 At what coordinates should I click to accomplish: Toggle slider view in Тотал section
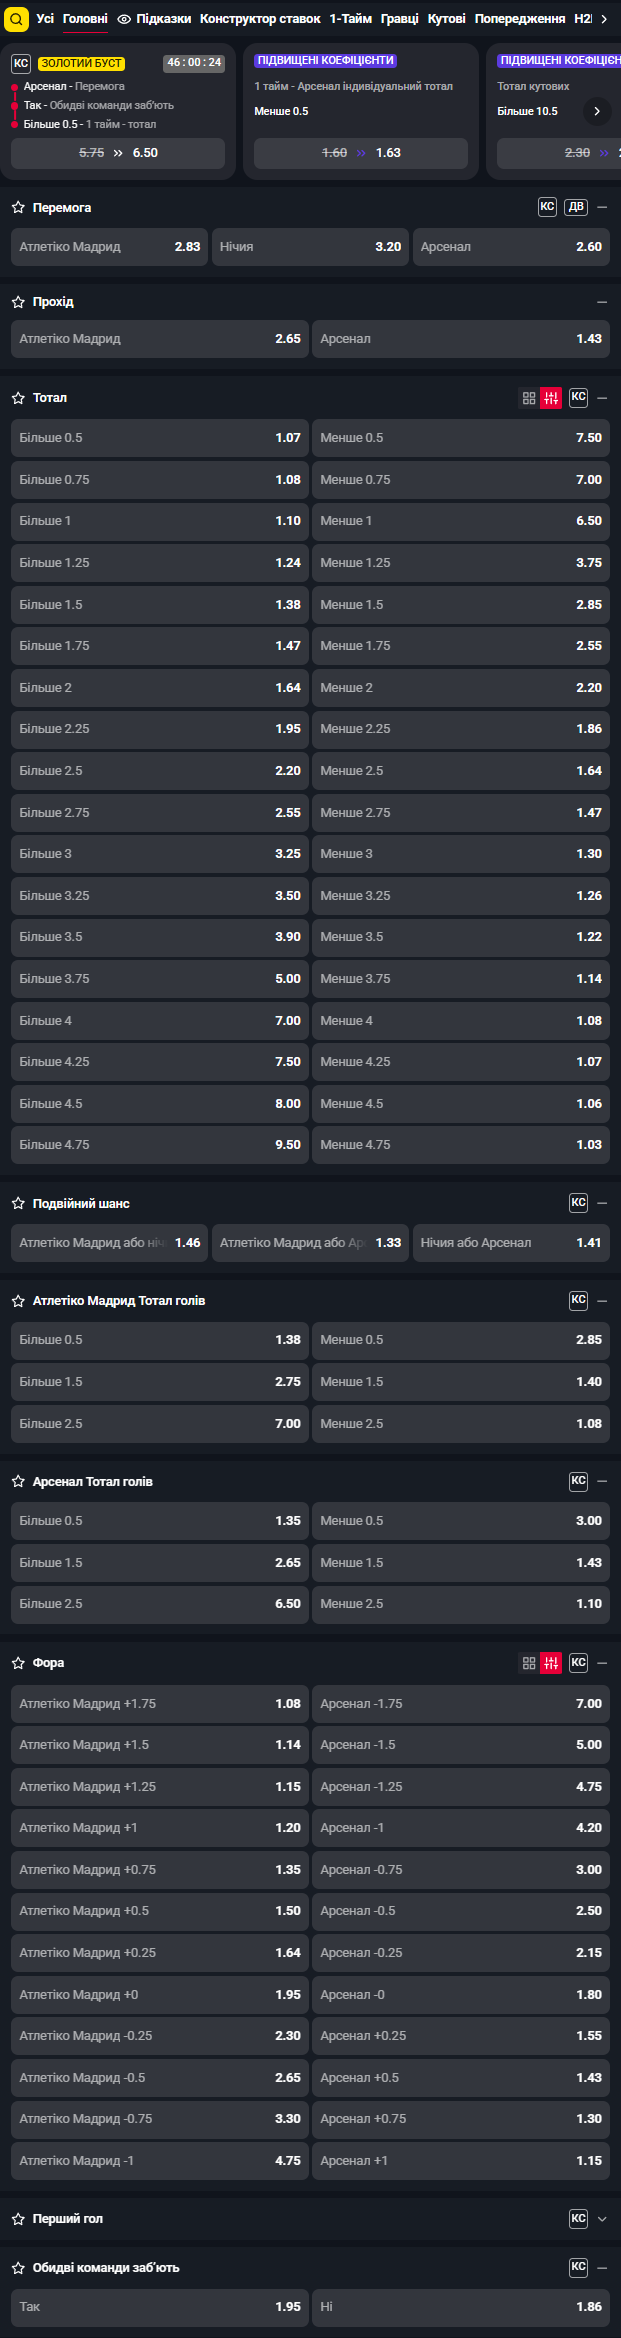coord(551,398)
